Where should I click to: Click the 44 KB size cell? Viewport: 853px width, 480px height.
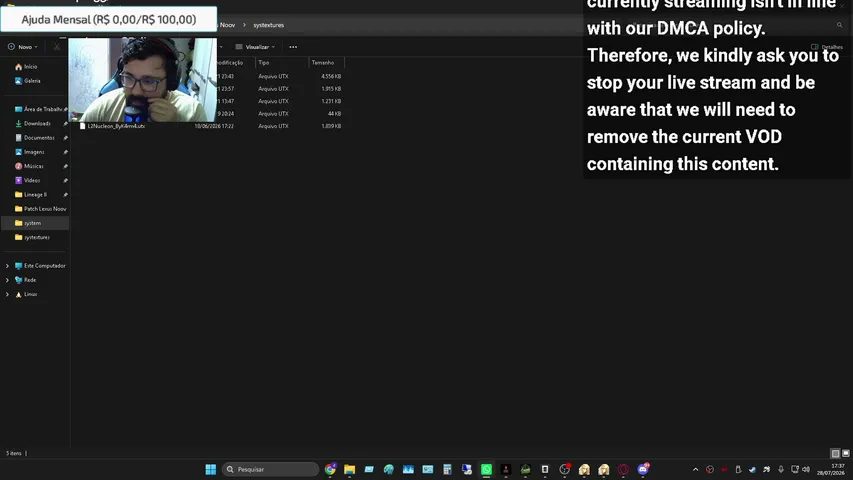(334, 114)
